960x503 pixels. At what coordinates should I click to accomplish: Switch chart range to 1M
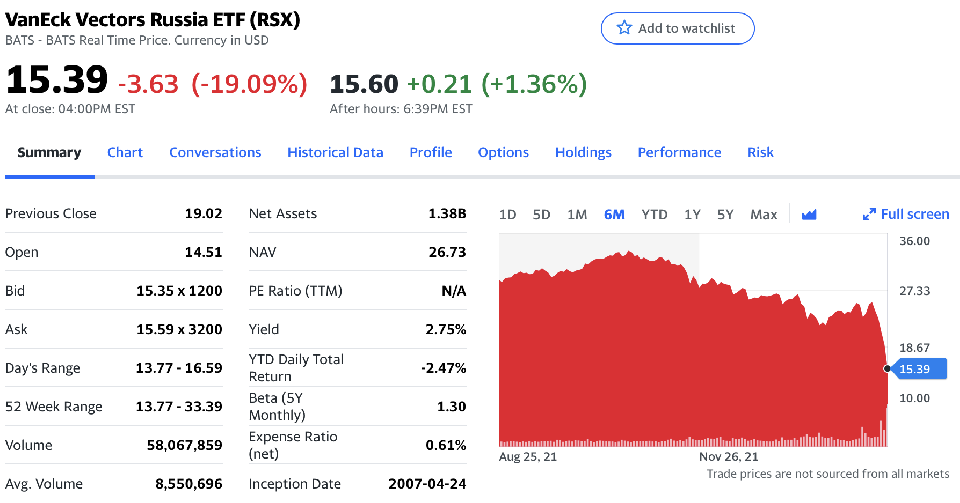(577, 214)
